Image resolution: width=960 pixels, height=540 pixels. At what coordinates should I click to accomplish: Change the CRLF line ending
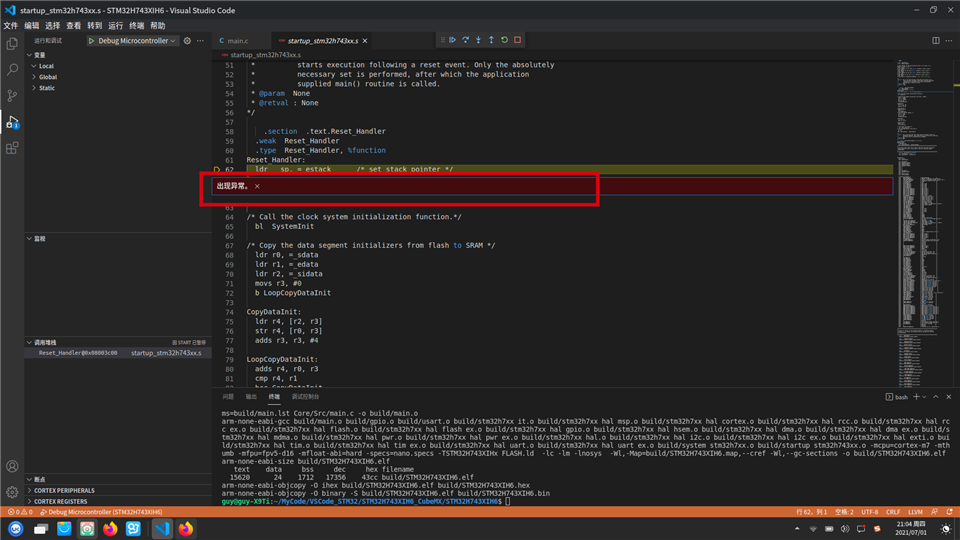[893, 512]
